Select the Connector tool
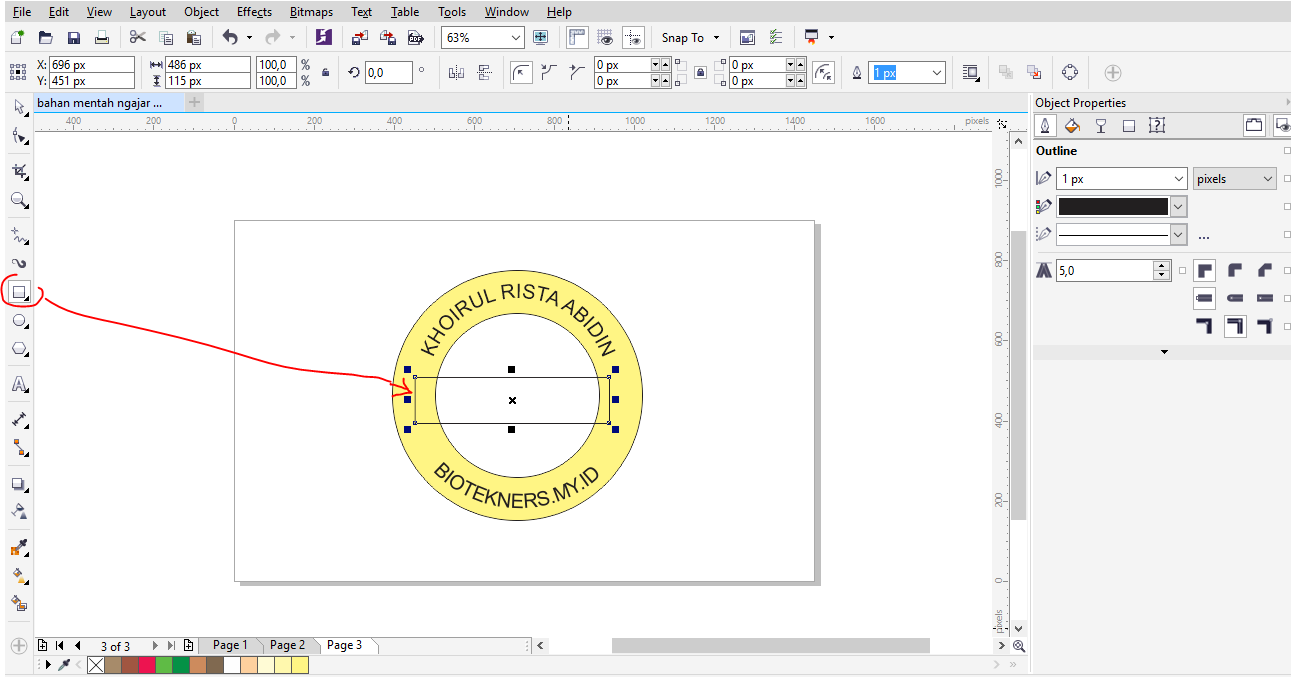The height and width of the screenshot is (677, 1291). (19, 447)
